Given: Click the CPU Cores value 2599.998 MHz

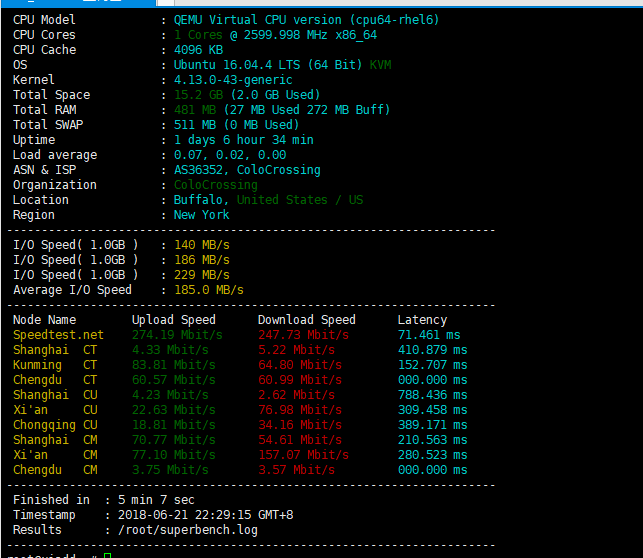Looking at the screenshot, I should coord(285,35).
